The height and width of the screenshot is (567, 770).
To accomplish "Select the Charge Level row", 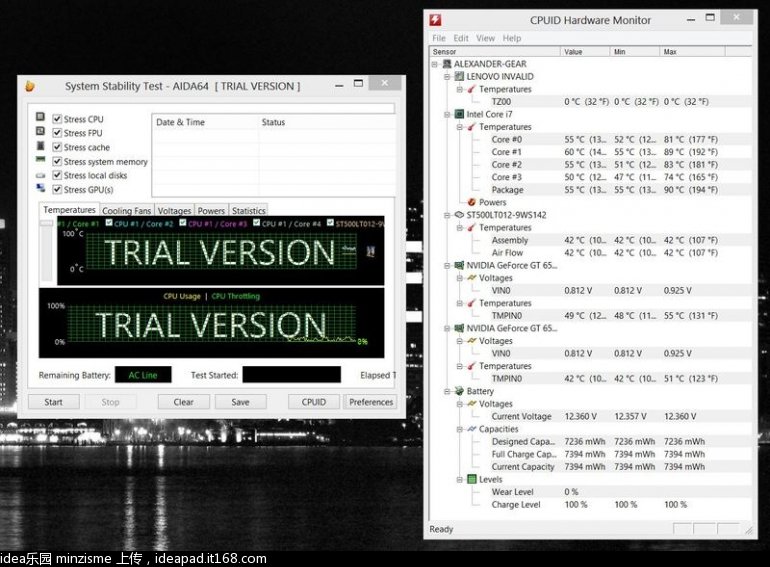I will pyautogui.click(x=589, y=504).
